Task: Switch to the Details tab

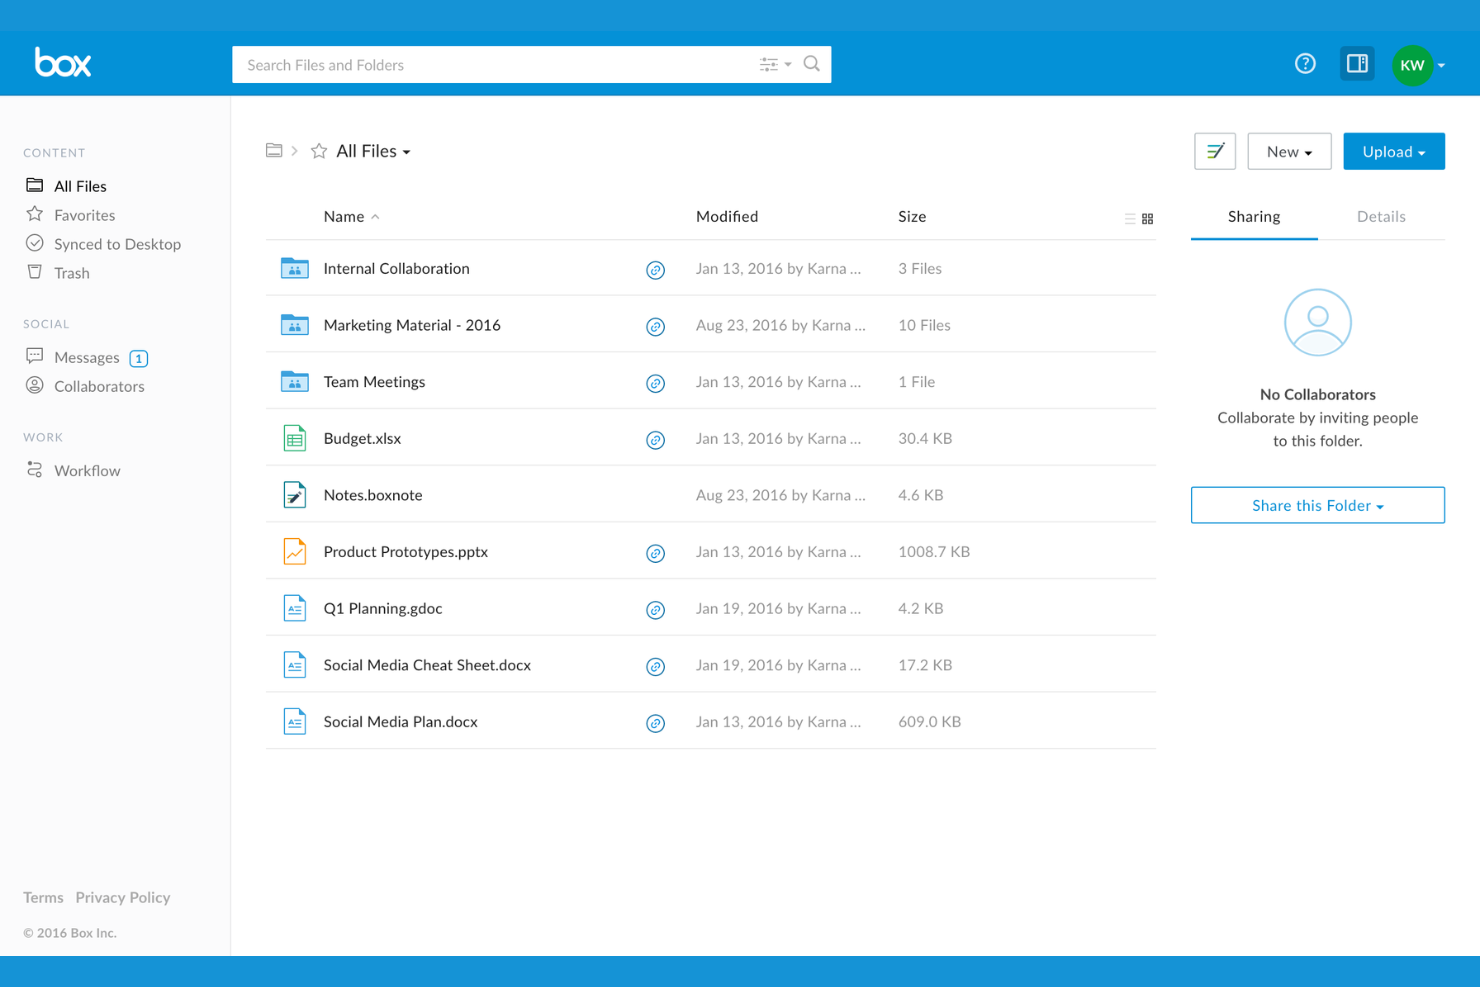Action: (1381, 216)
